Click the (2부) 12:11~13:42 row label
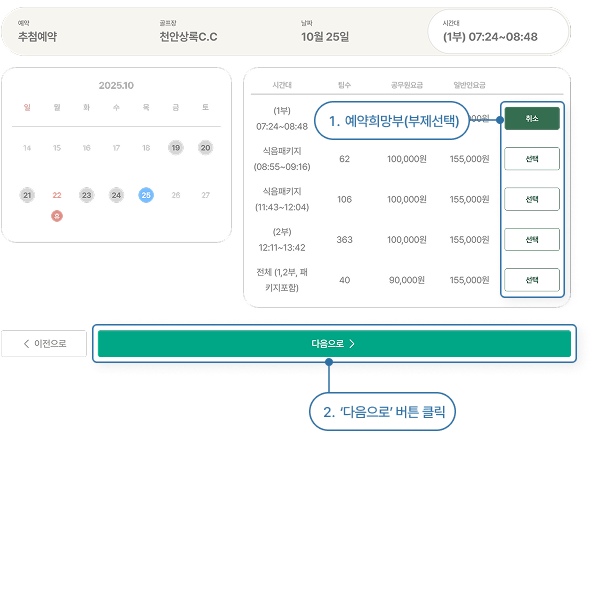The width and height of the screenshot is (593, 599). [x=282, y=240]
